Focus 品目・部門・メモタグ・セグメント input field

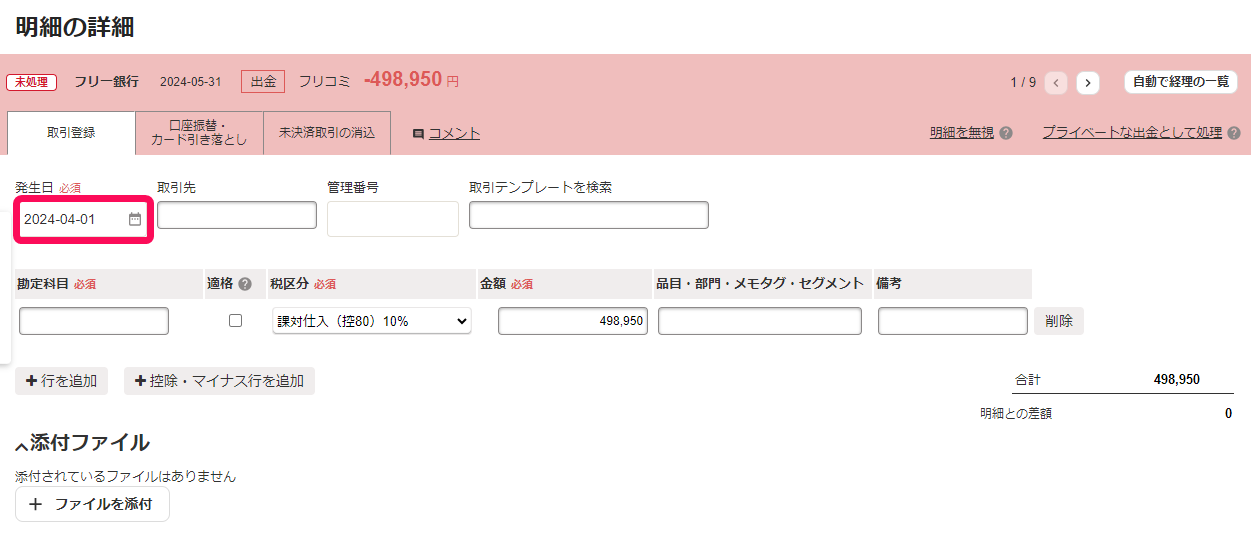(760, 321)
